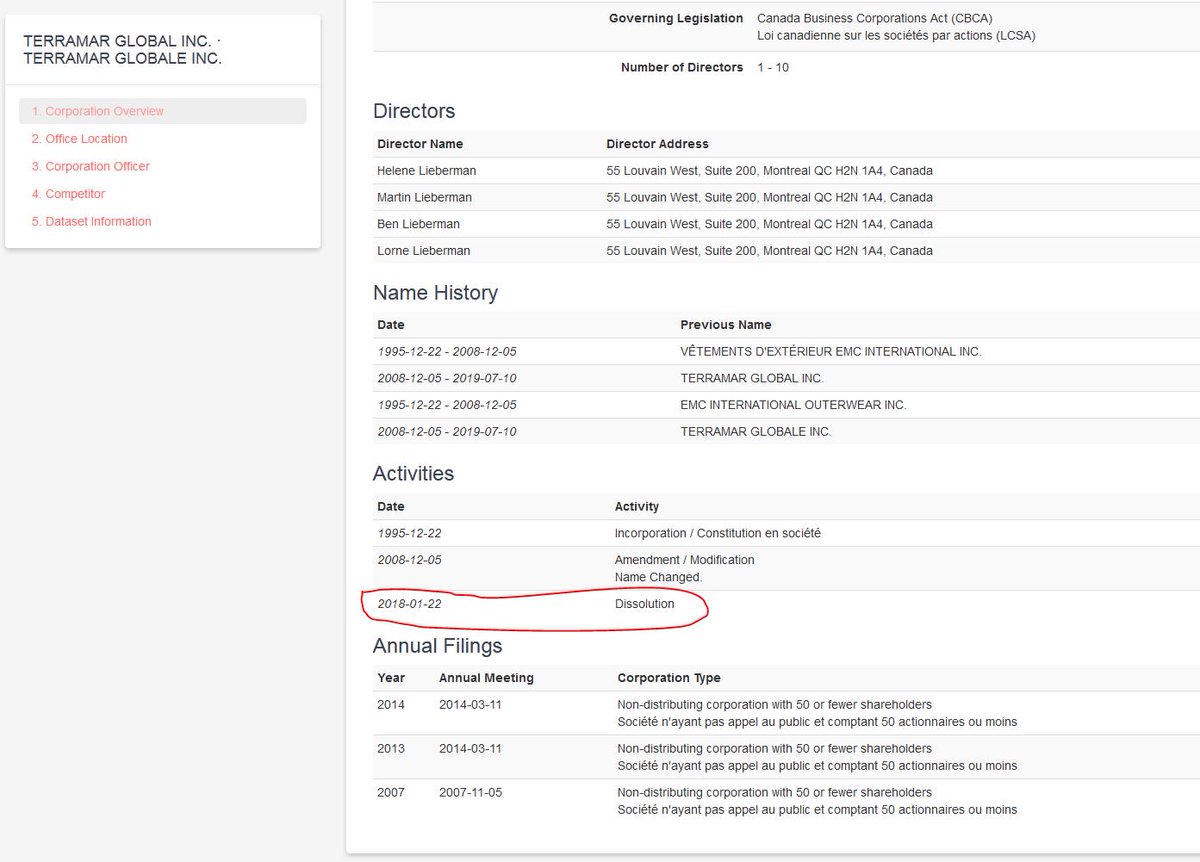
Task: Select the 2013 annual filing year
Action: click(391, 749)
